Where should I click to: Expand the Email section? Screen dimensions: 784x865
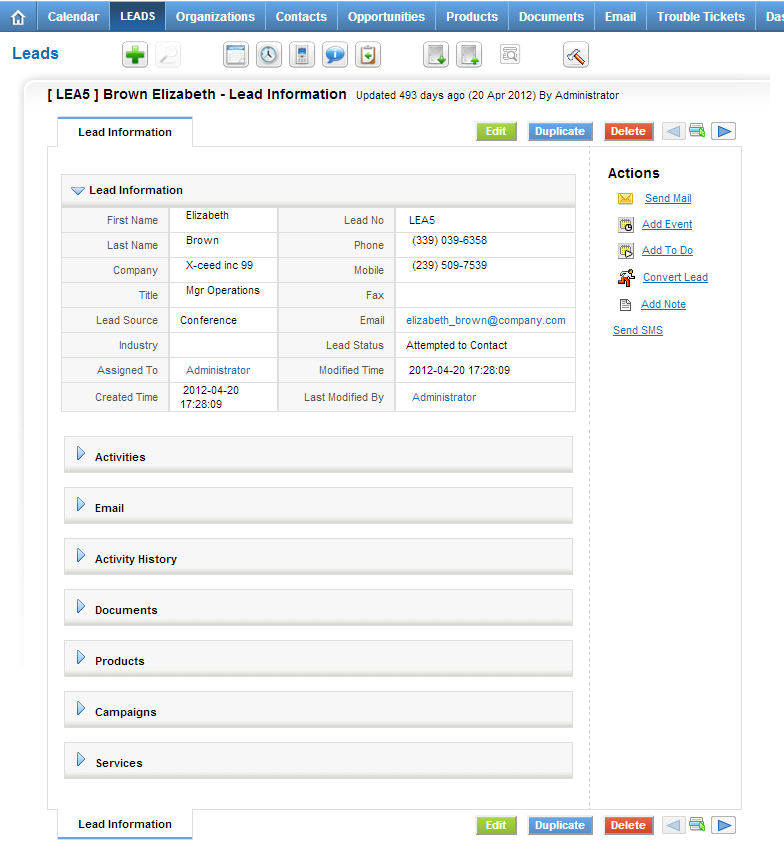(81, 504)
